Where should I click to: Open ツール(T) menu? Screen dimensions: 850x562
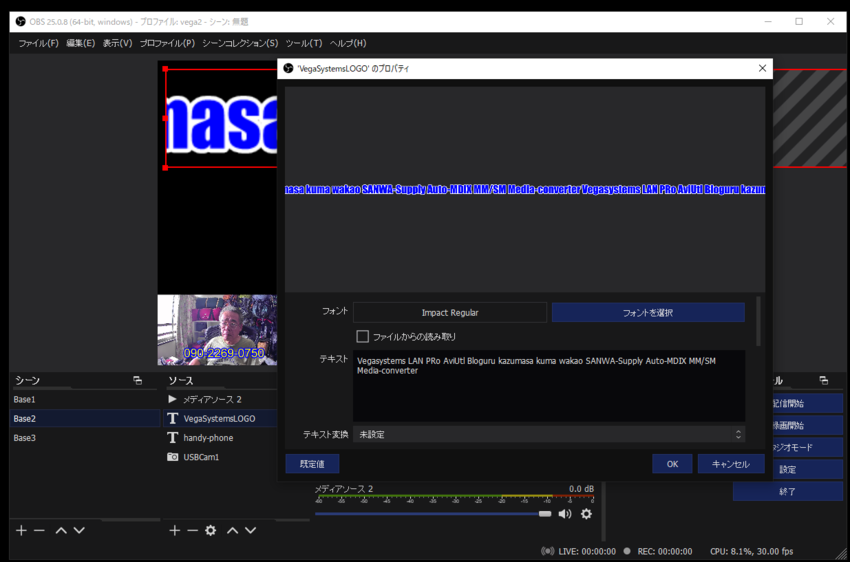coord(304,43)
